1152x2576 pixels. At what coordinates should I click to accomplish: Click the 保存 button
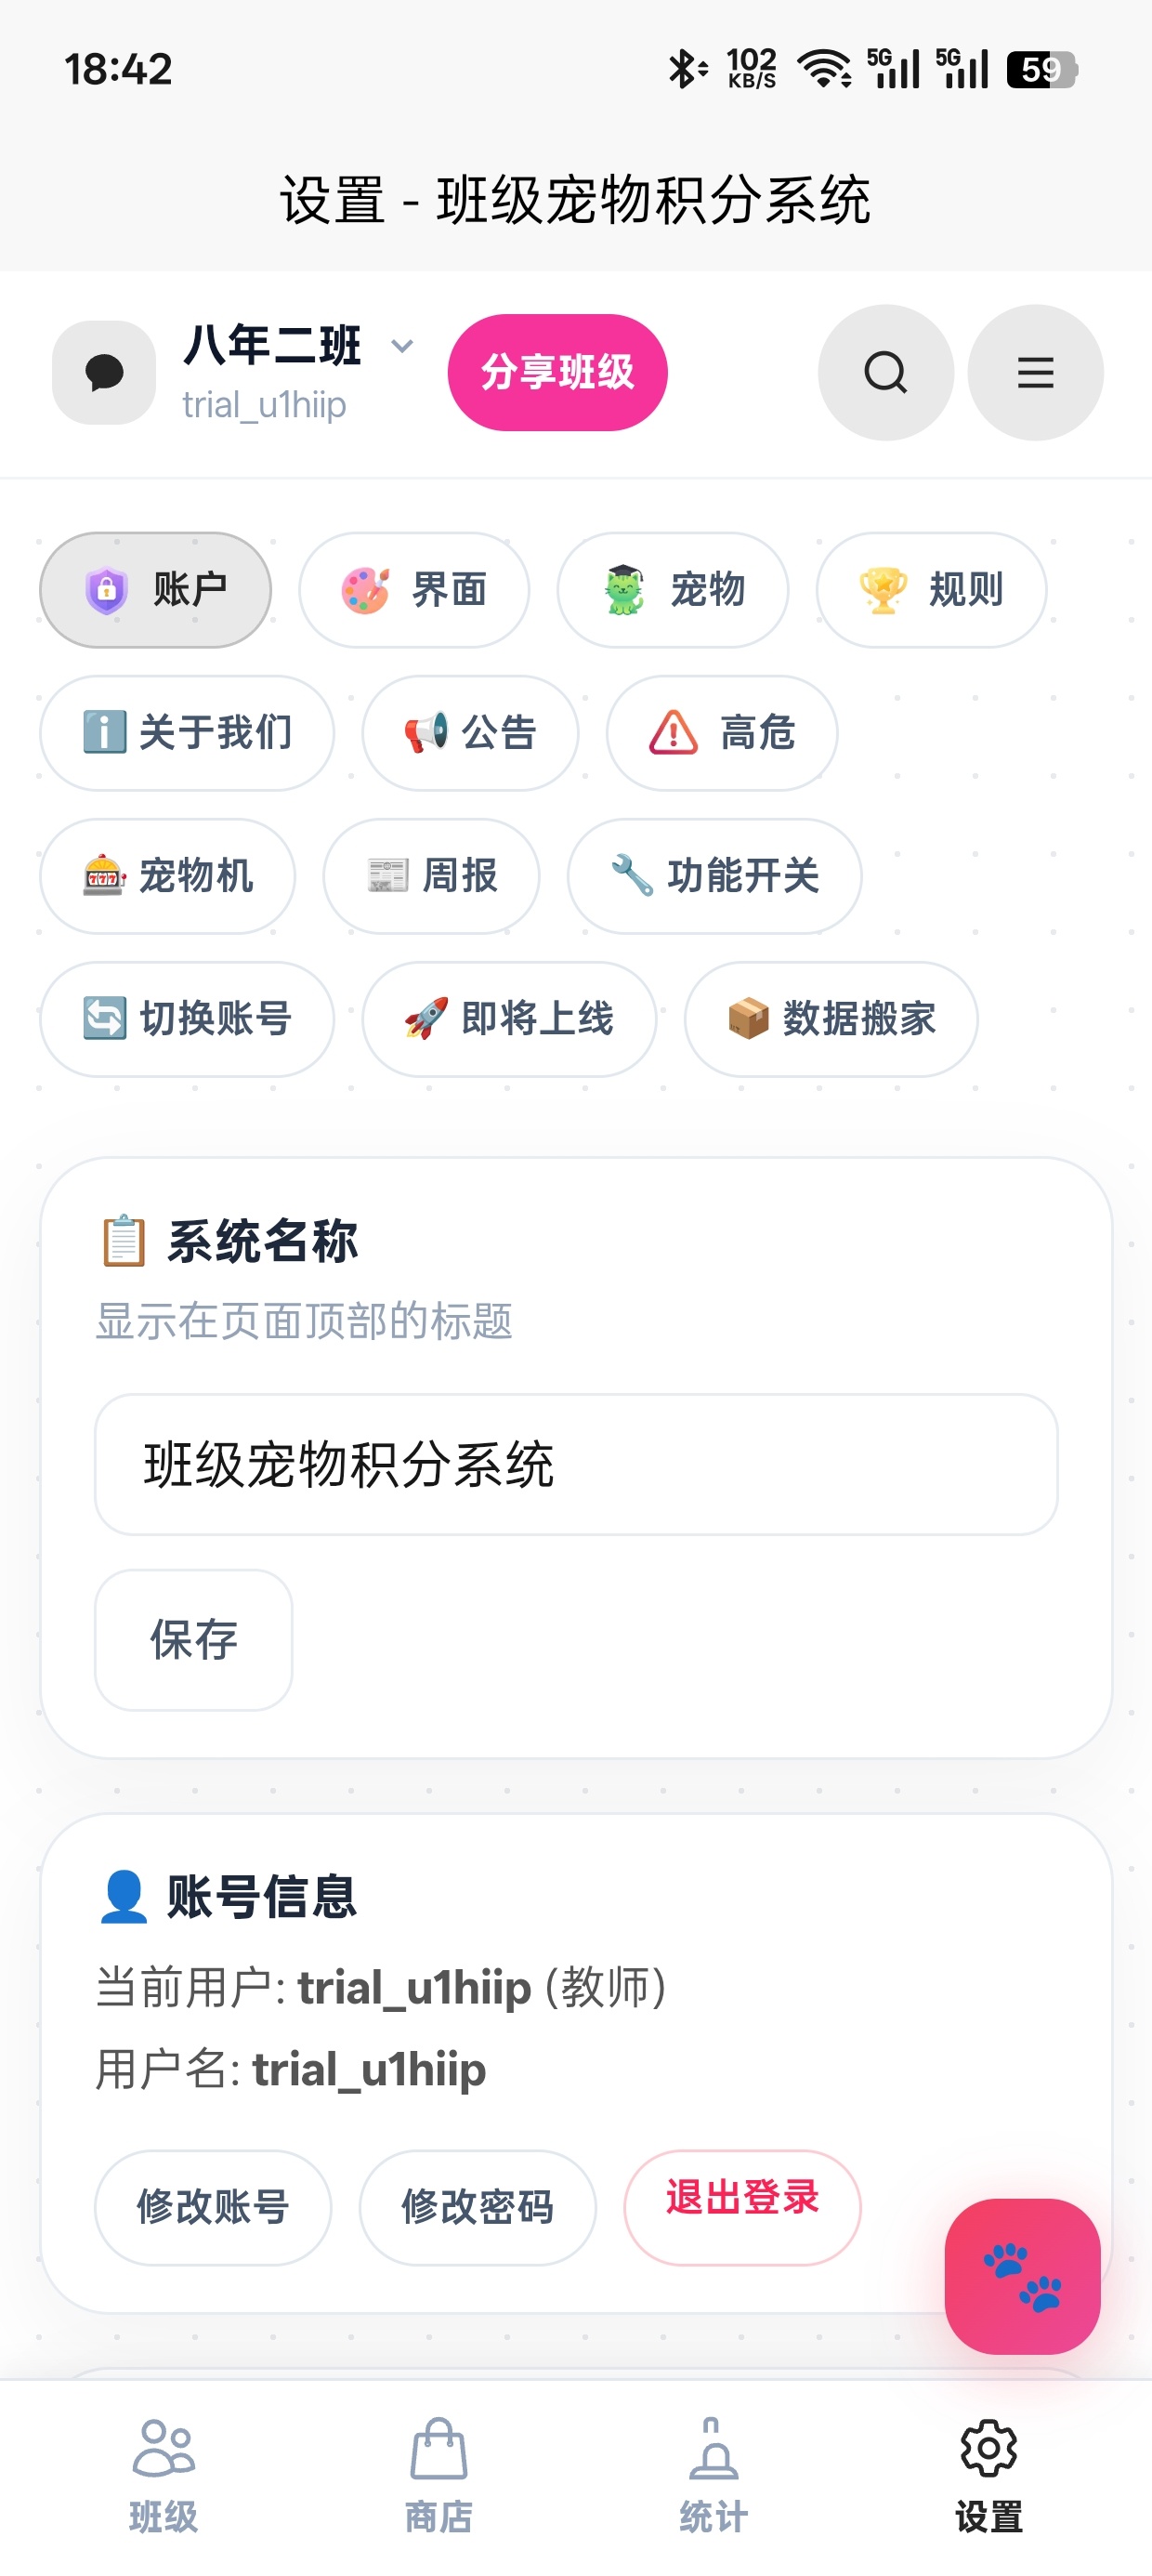pos(193,1639)
